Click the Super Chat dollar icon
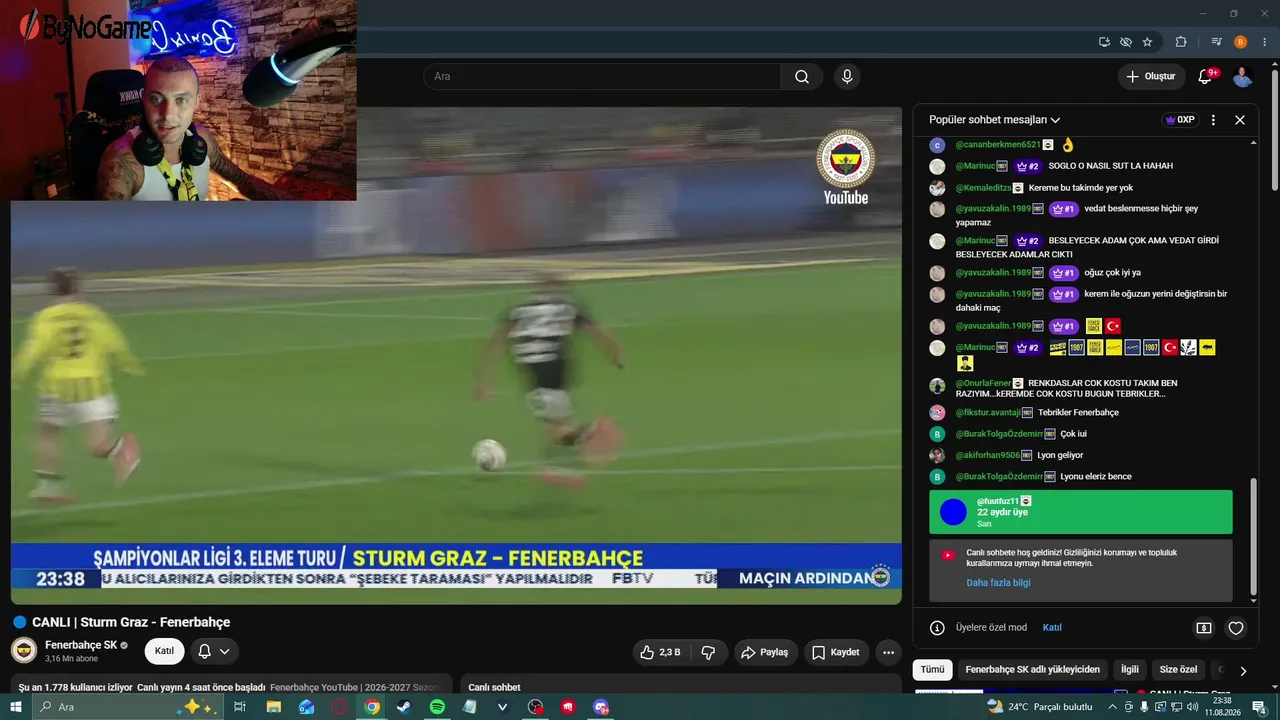 (x=1204, y=628)
